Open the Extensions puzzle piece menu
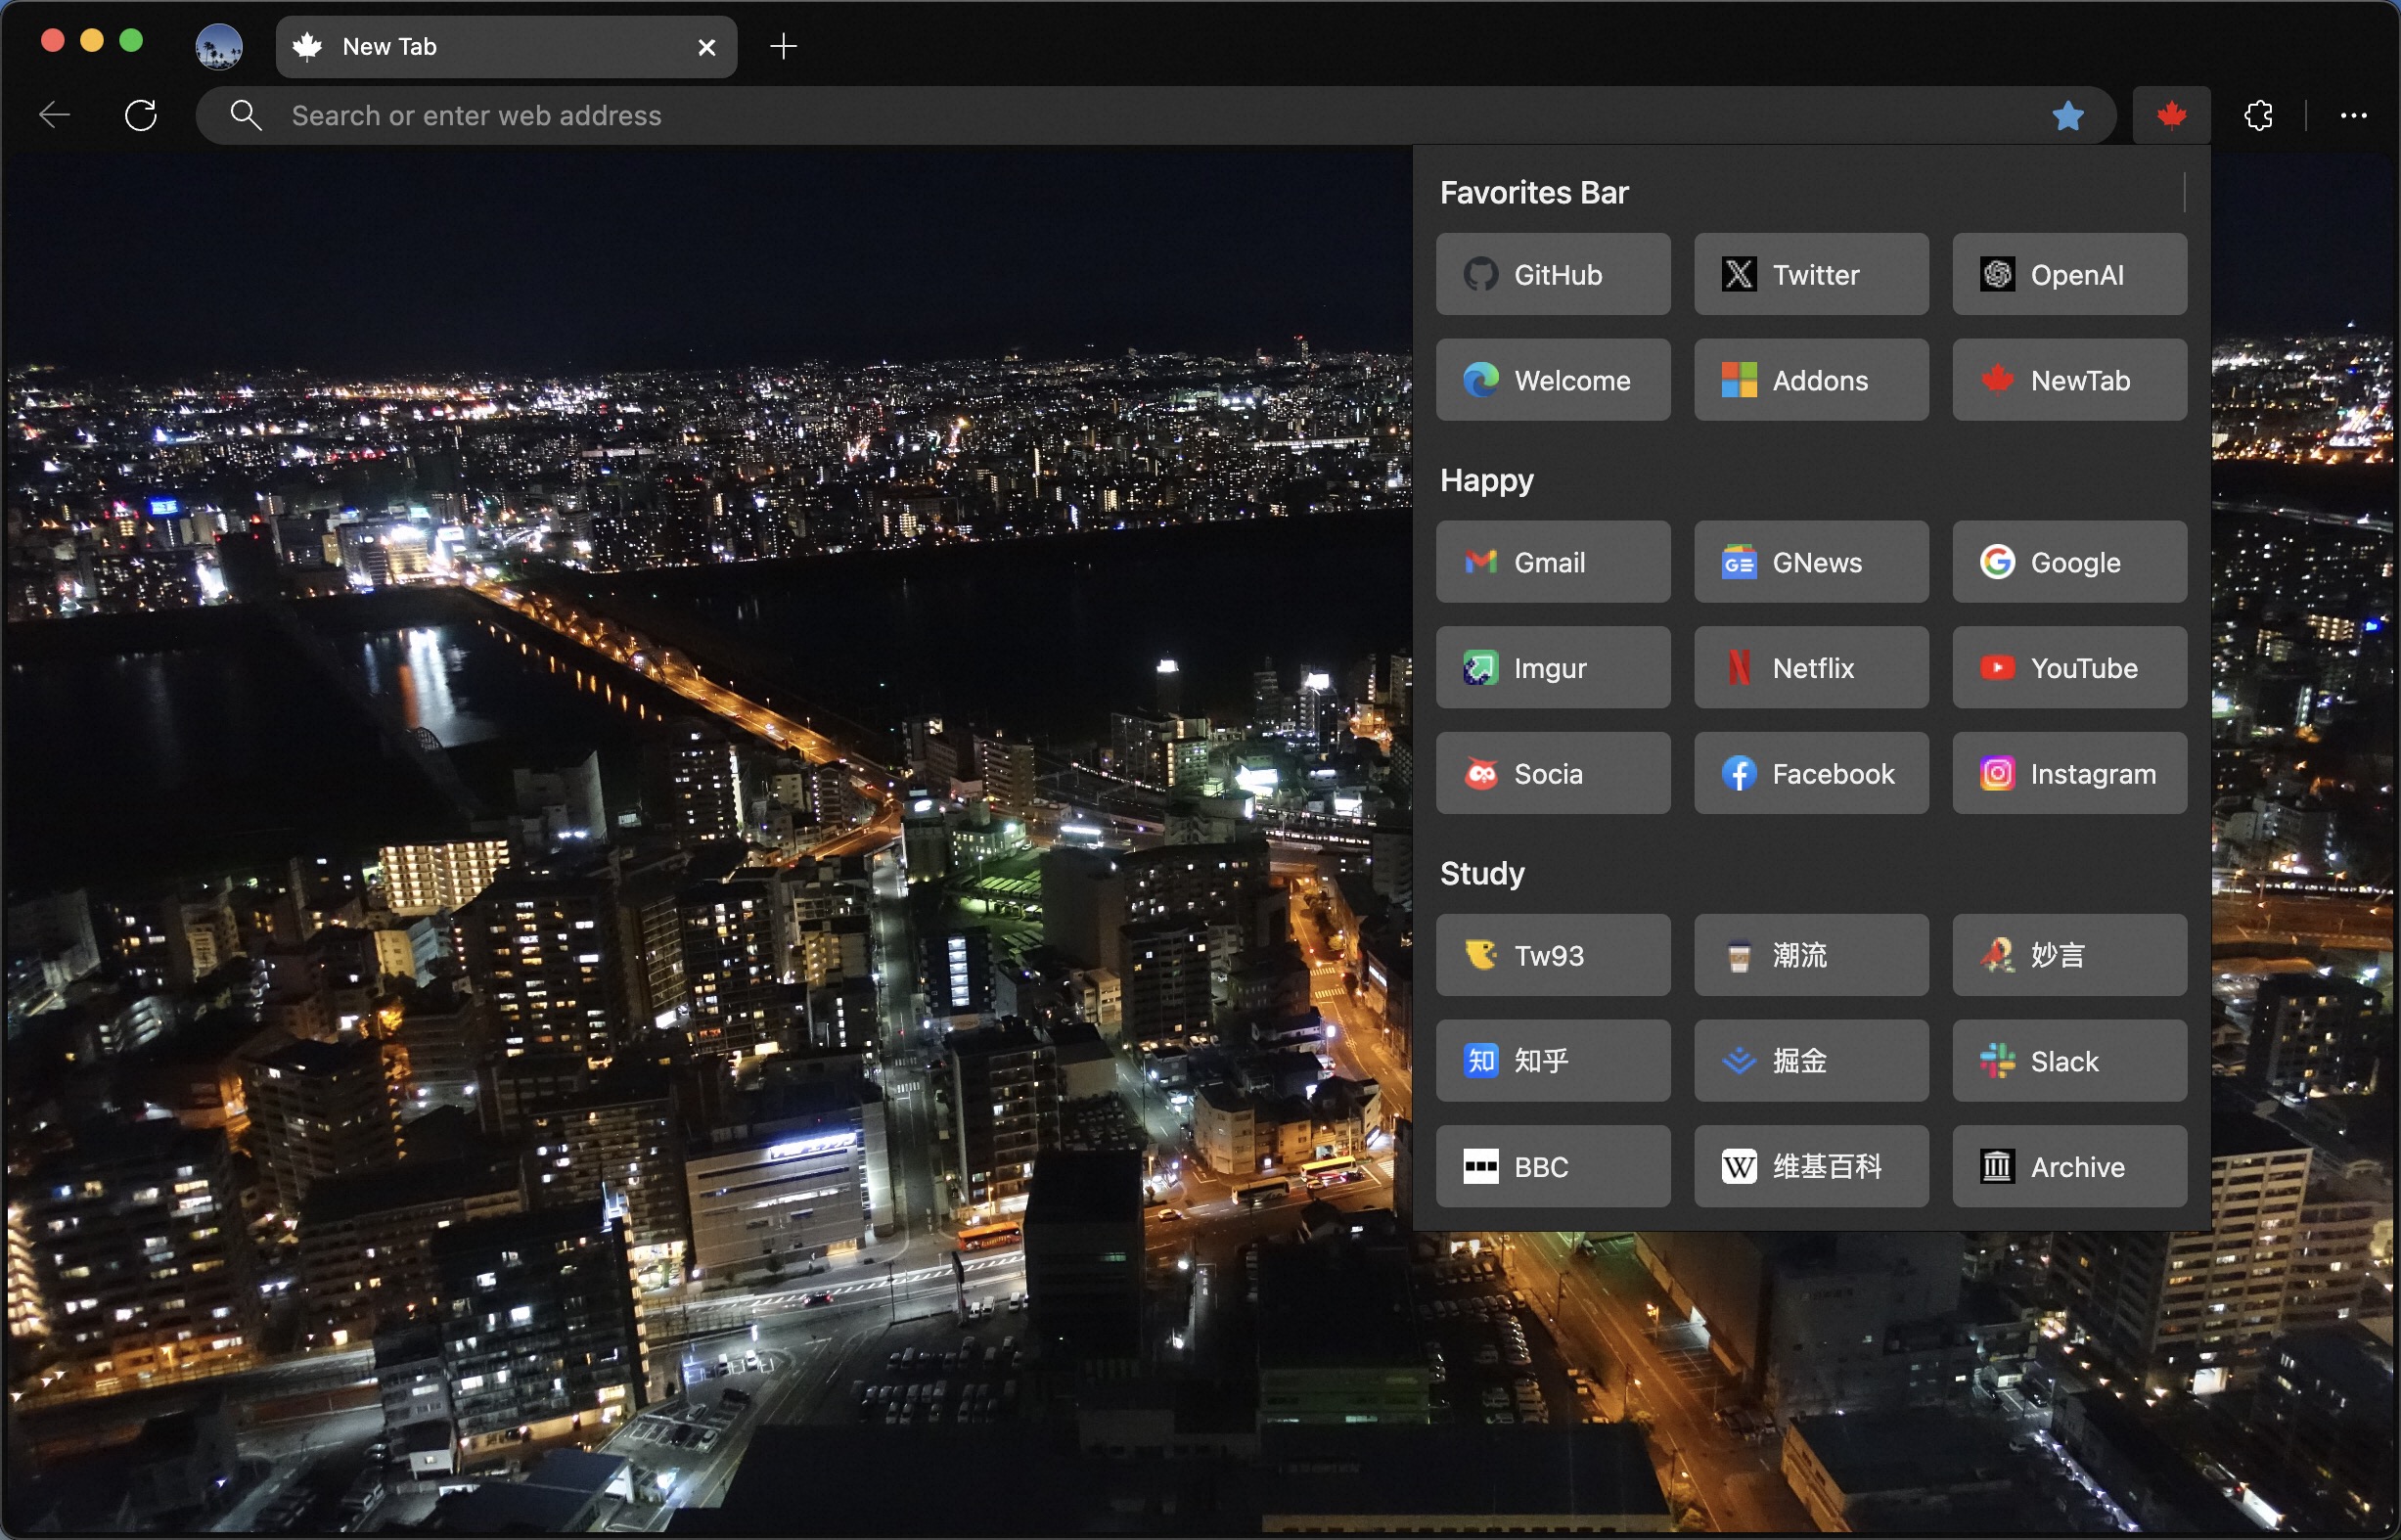The image size is (2401, 1540). [2258, 116]
